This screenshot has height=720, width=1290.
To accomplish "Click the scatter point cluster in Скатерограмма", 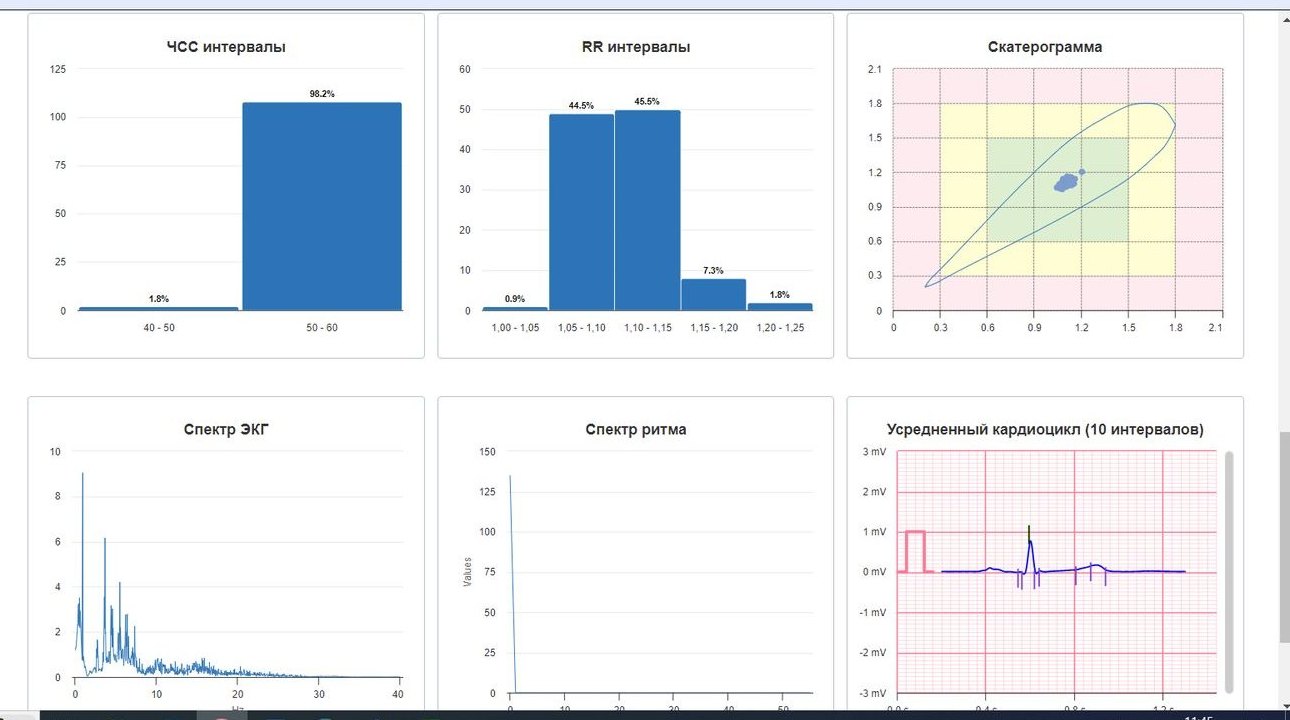I will click(x=1066, y=182).
